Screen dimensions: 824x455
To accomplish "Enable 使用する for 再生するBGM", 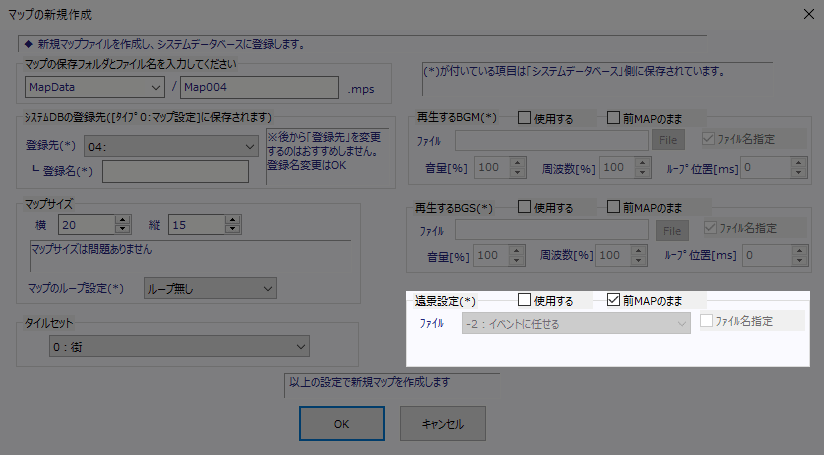I will pyautogui.click(x=524, y=118).
